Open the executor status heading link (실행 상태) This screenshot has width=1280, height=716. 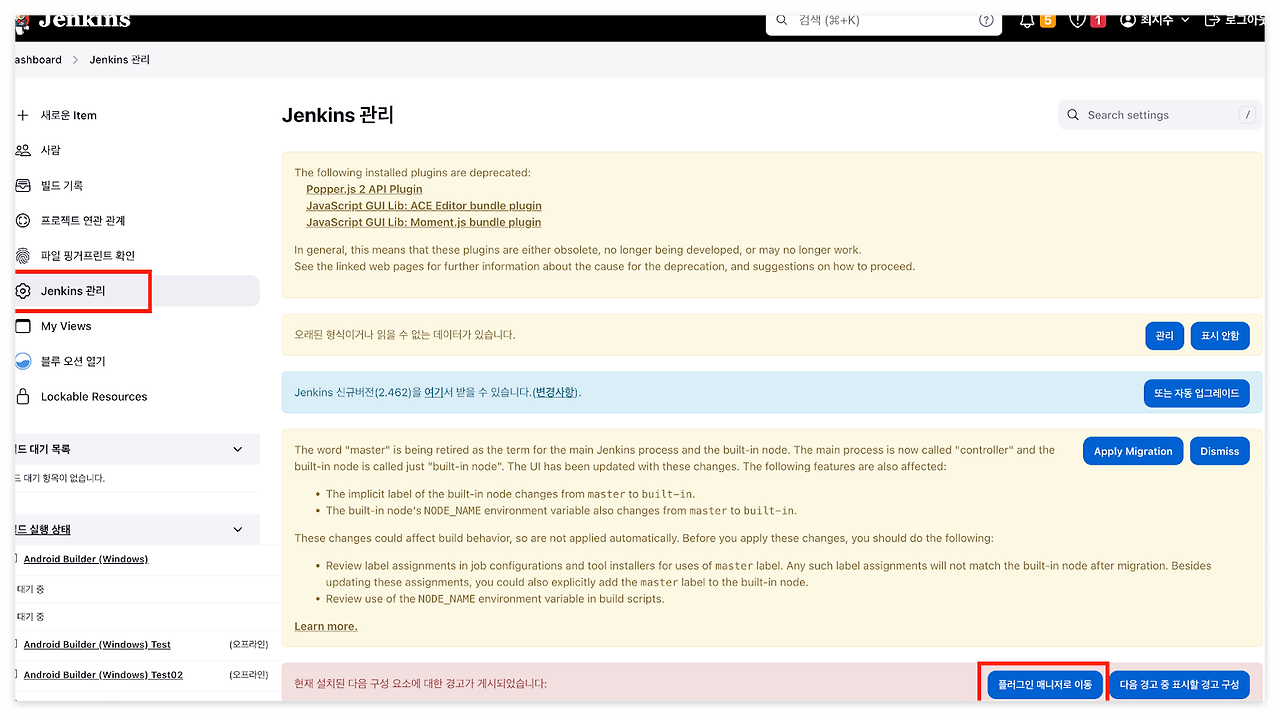43,529
